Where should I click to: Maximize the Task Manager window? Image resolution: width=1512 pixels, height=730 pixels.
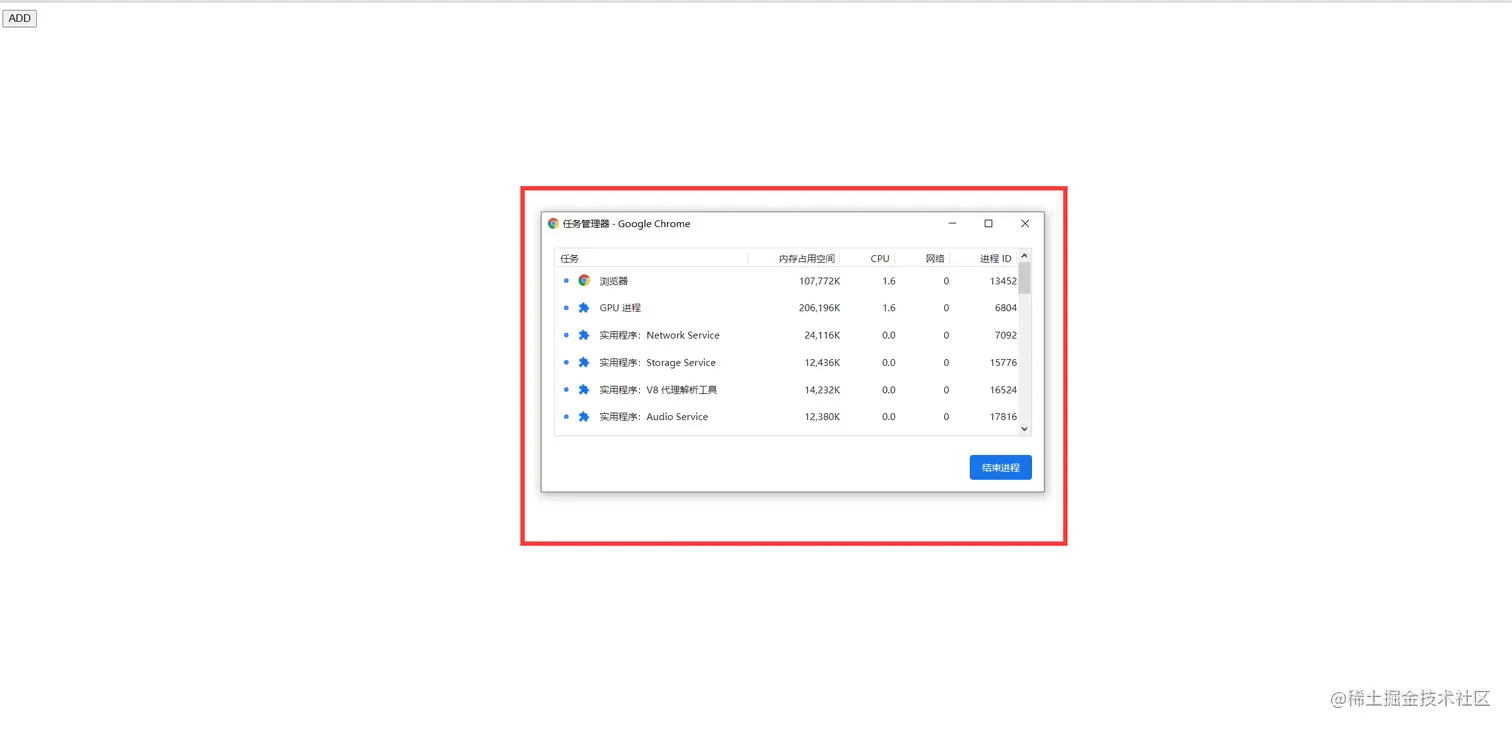(x=988, y=224)
